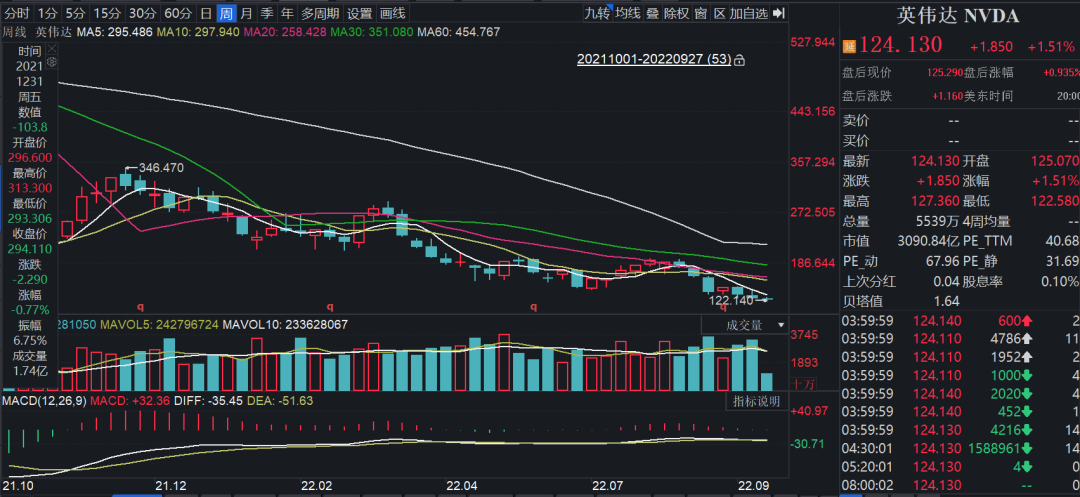The image size is (1080, 497).
Task: Click the 346.470 high price marker
Action: point(161,167)
